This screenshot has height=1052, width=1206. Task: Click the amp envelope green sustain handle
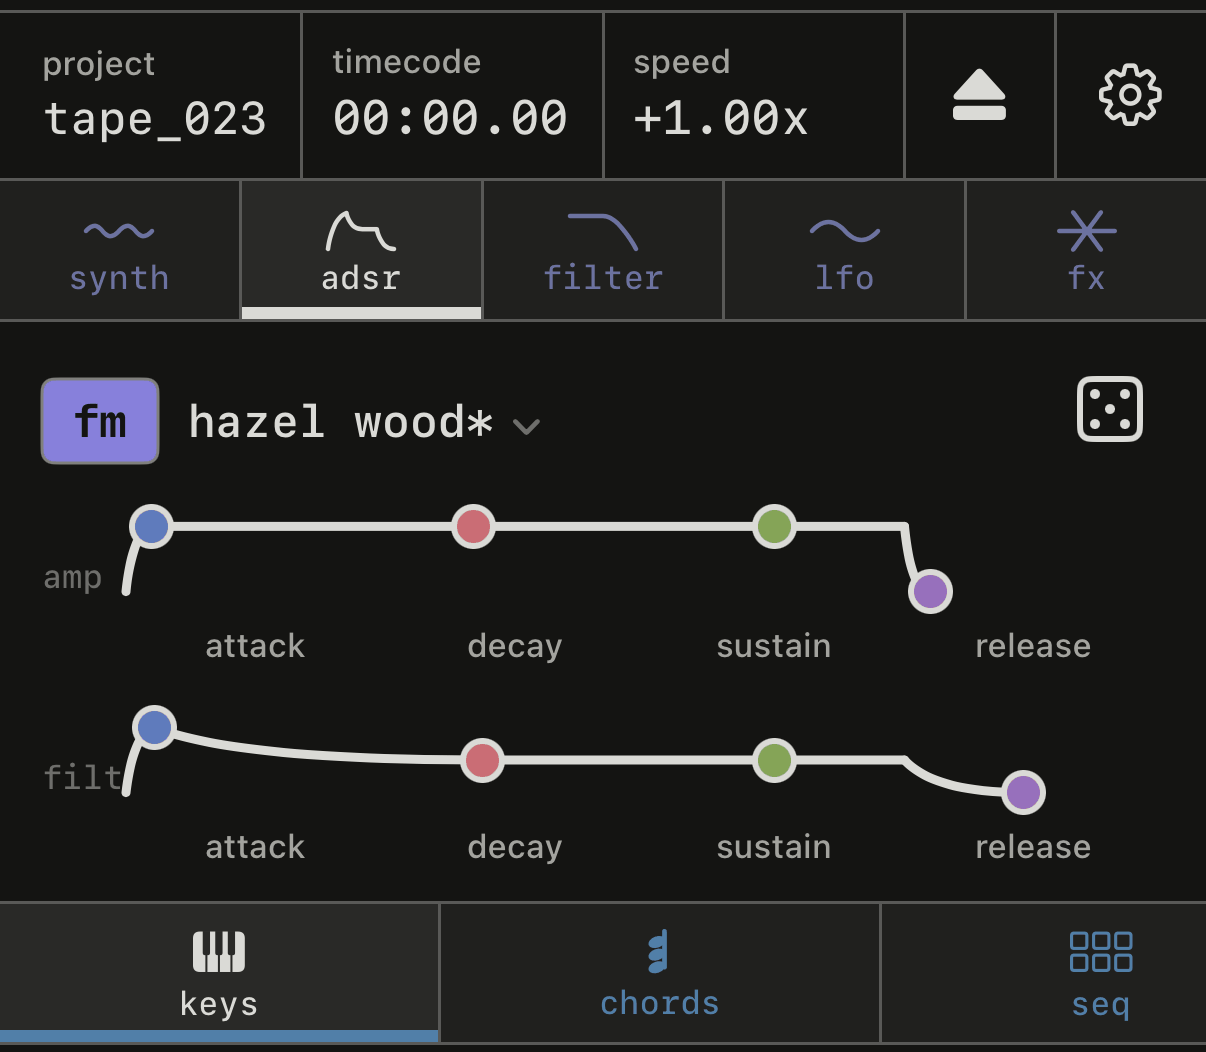pos(774,526)
